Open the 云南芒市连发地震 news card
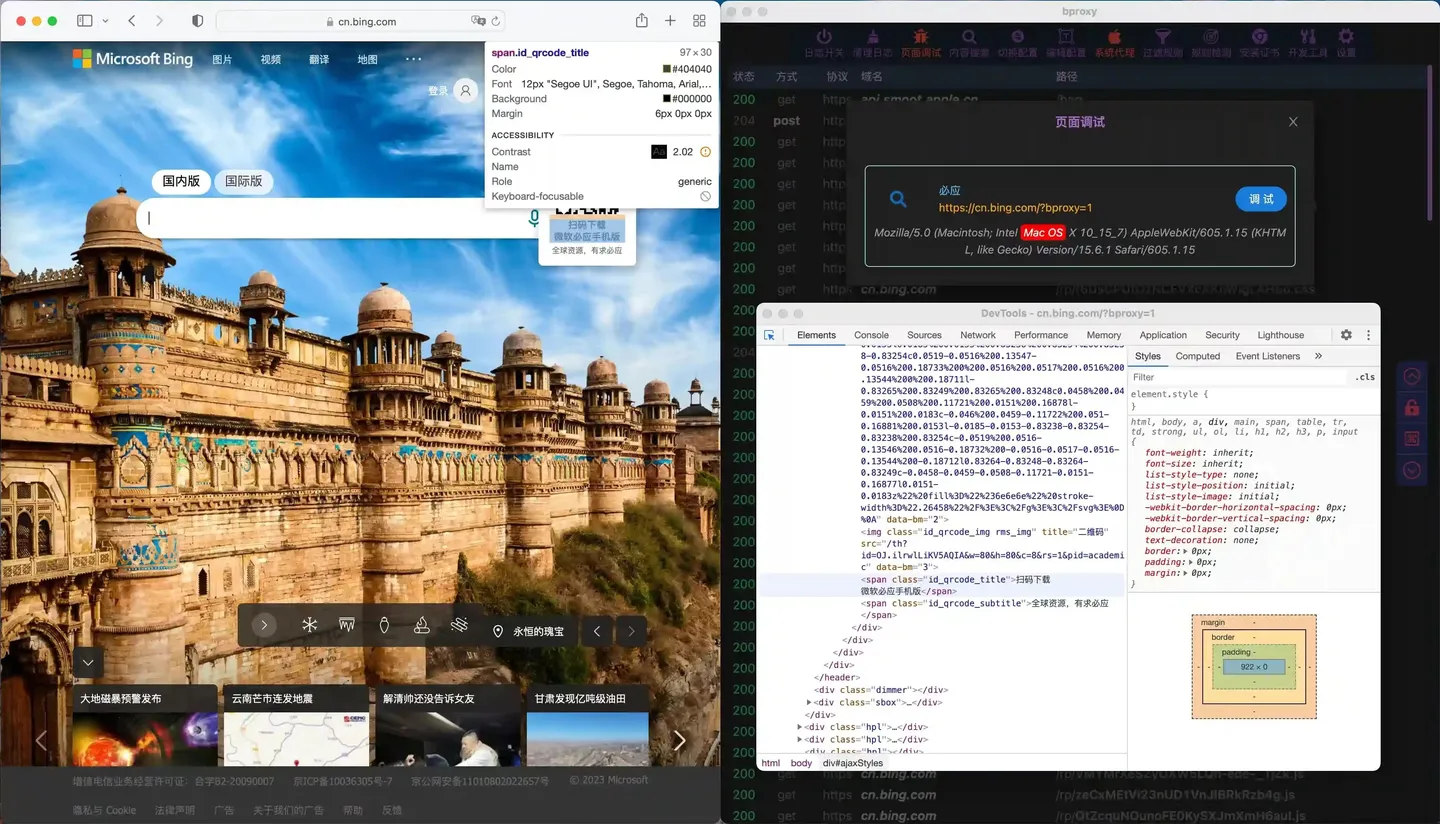 296,725
